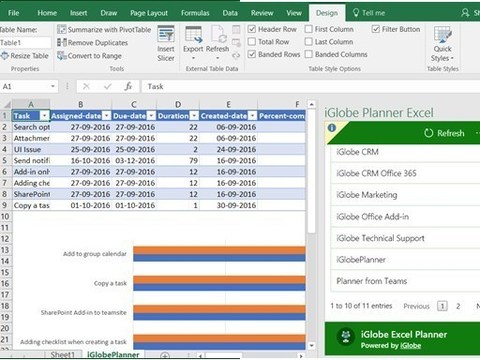Disable the Header Row checkbox

click(252, 29)
